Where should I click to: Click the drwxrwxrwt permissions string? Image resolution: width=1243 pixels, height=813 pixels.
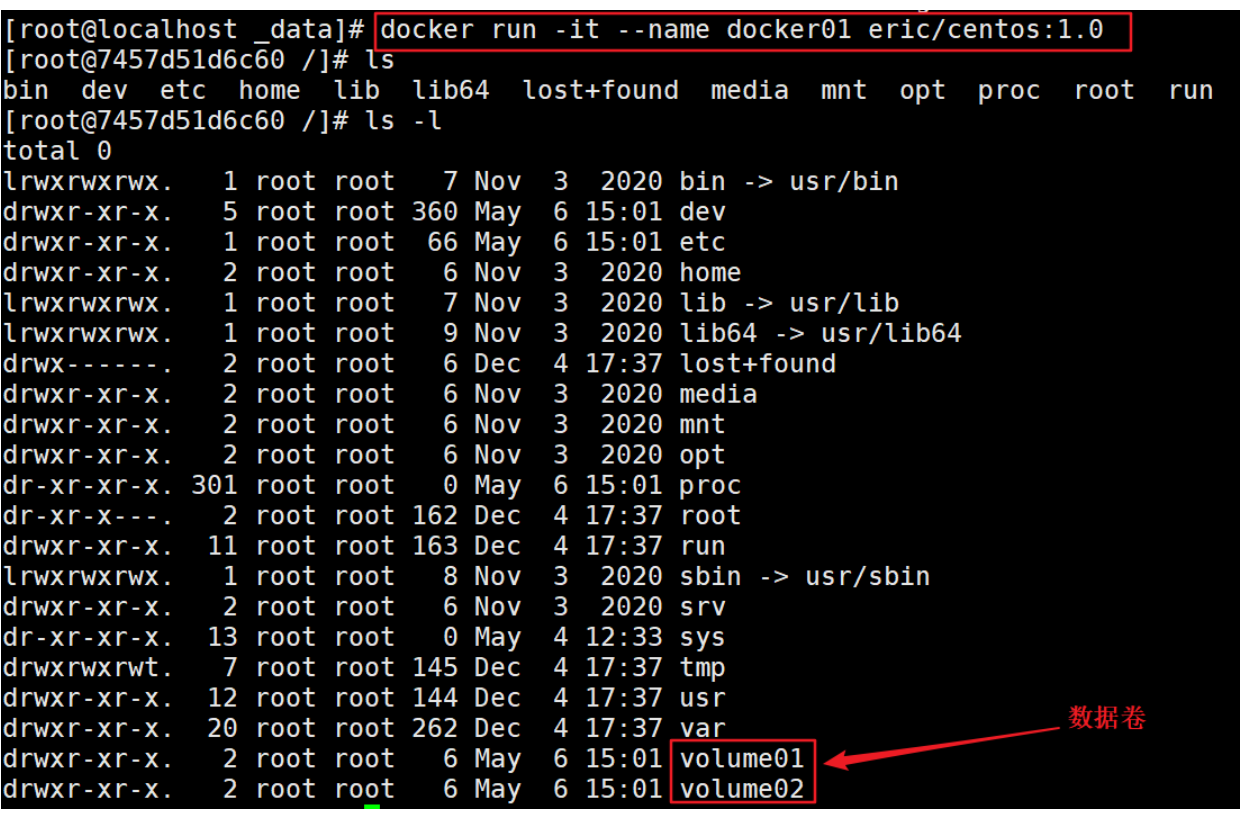click(x=88, y=667)
